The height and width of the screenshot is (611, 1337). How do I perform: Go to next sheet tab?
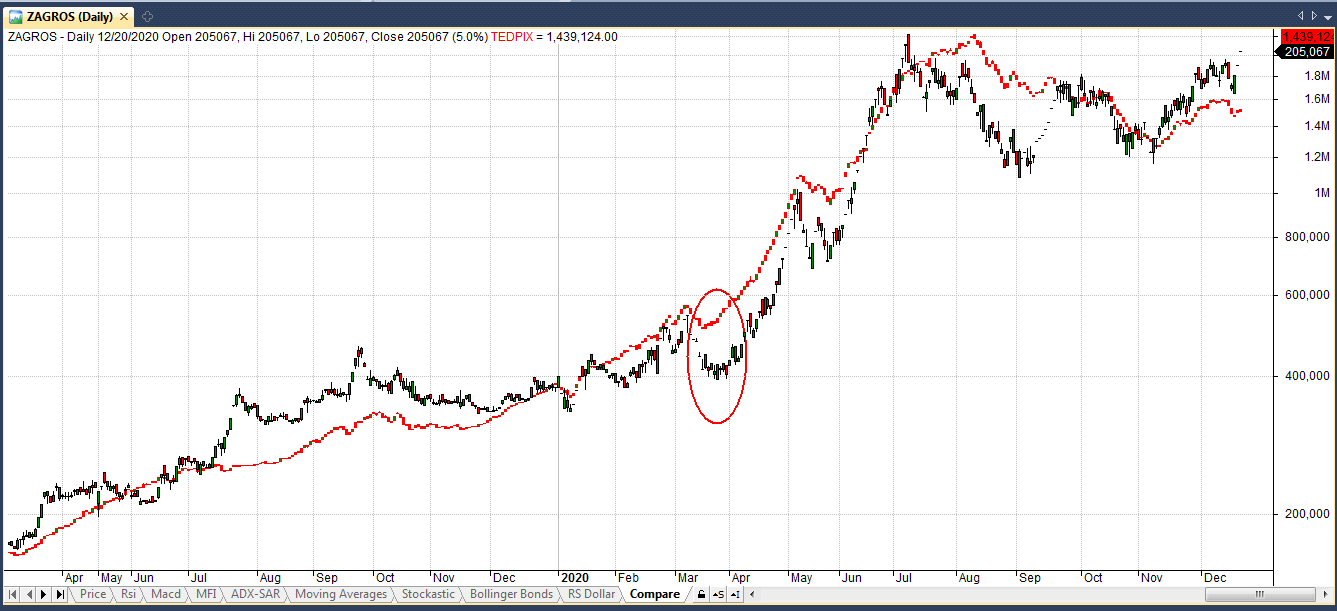click(45, 594)
